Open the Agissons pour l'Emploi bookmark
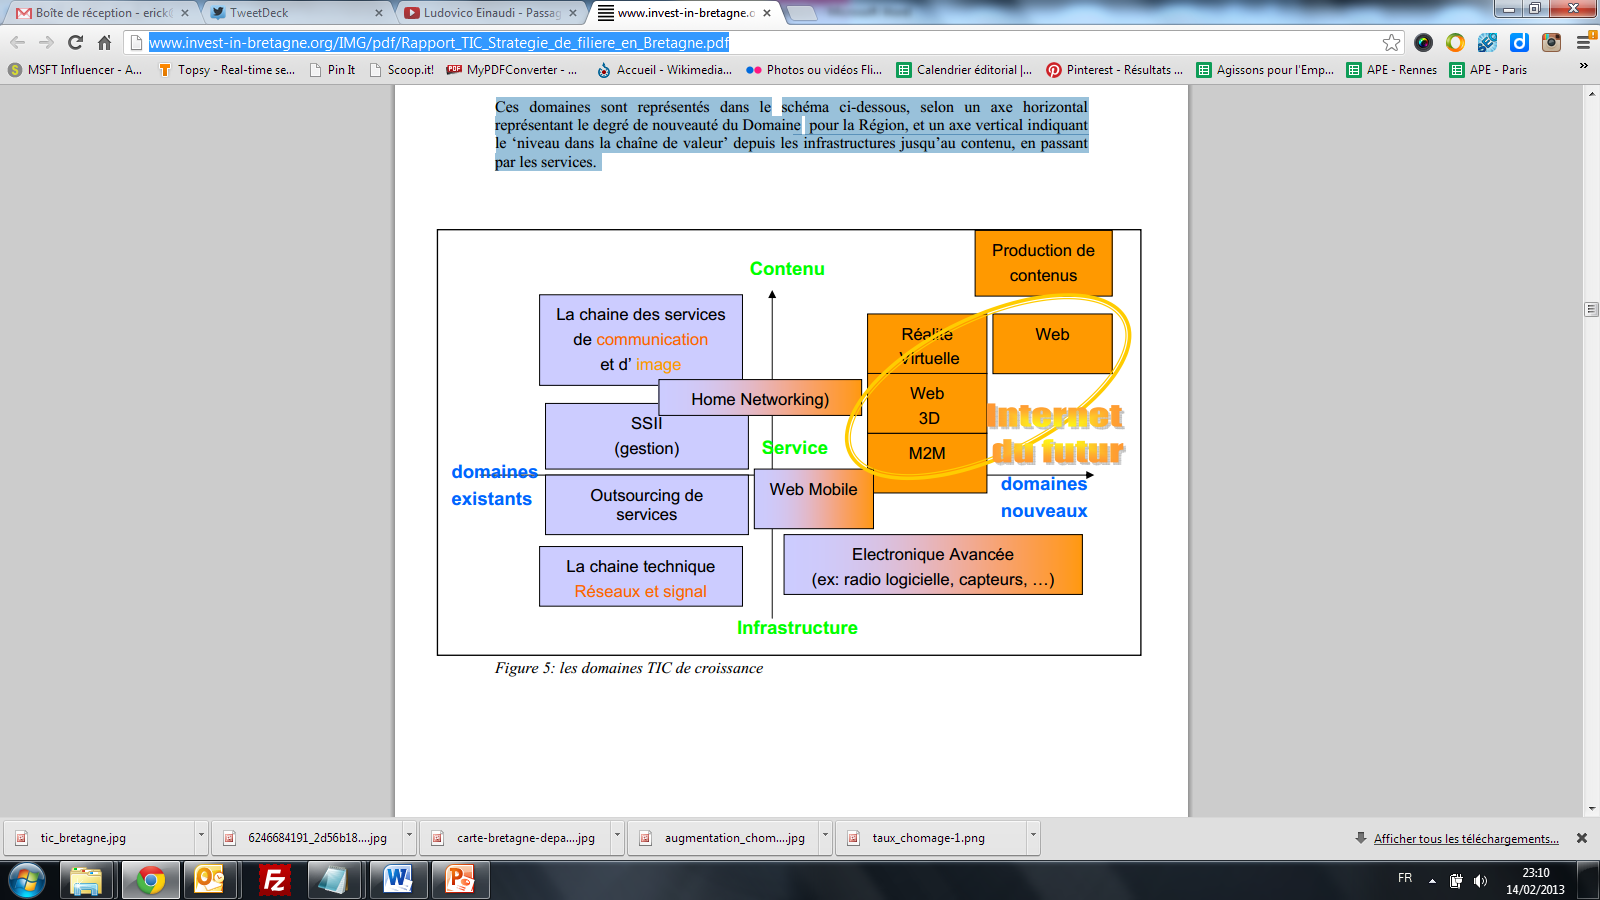Viewport: 1600px width, 900px height. 1265,70
